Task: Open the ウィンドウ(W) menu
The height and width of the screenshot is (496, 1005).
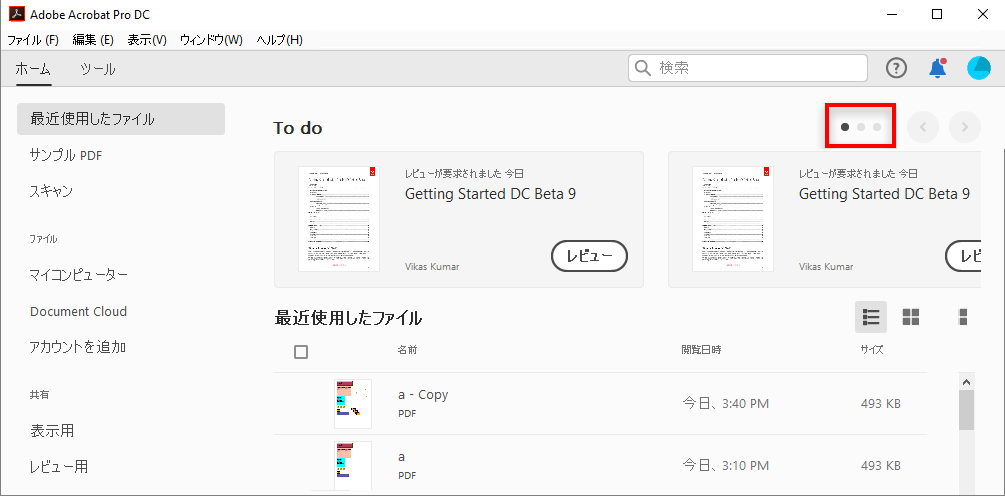Action: pos(211,40)
